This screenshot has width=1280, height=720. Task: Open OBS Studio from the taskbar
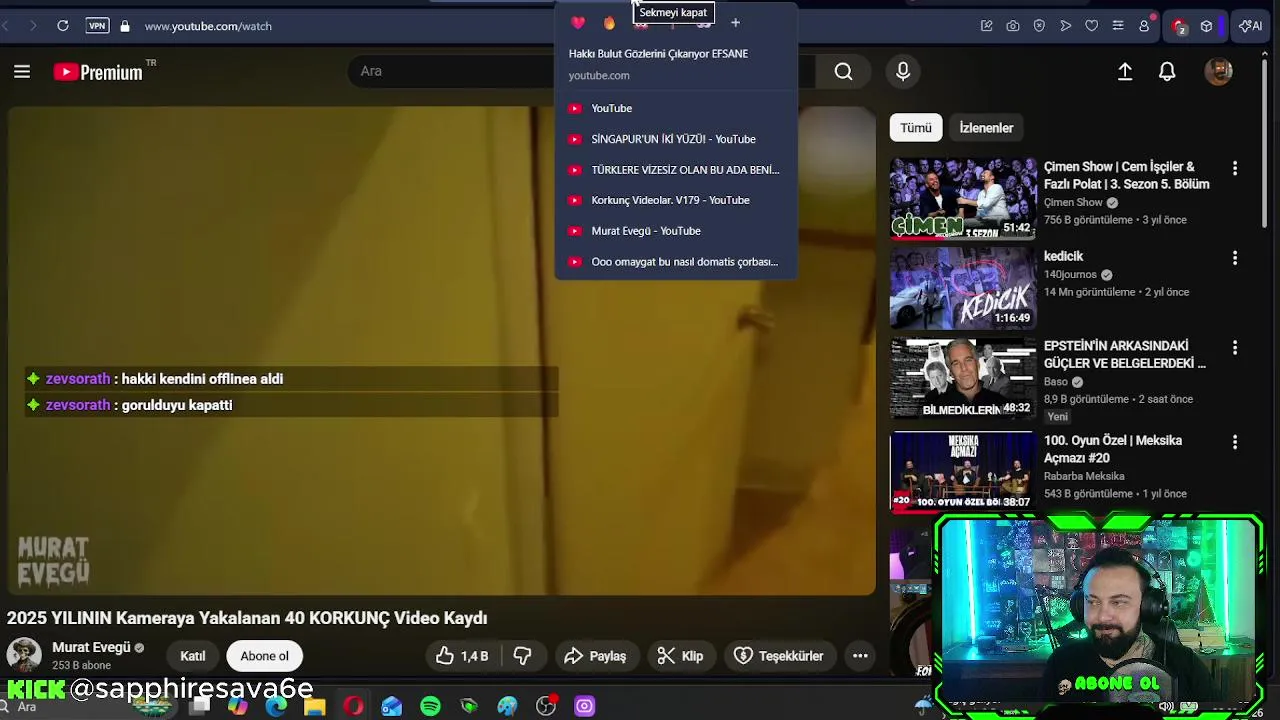tap(546, 706)
